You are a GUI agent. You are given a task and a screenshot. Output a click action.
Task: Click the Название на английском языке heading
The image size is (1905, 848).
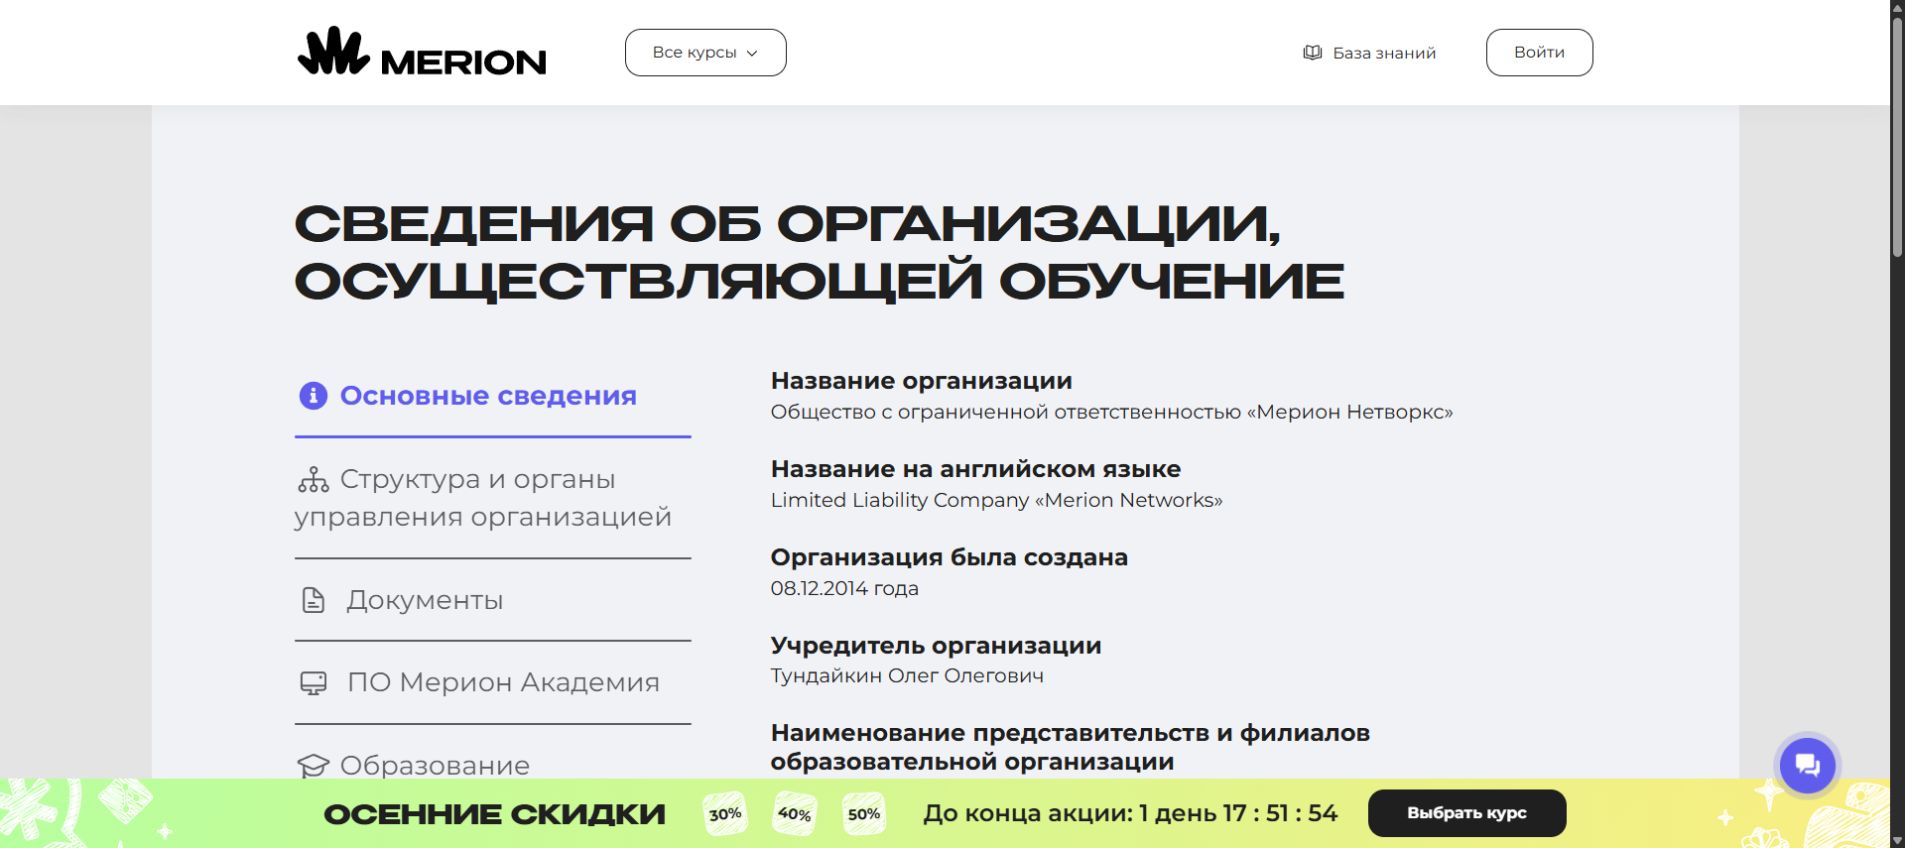coord(976,469)
